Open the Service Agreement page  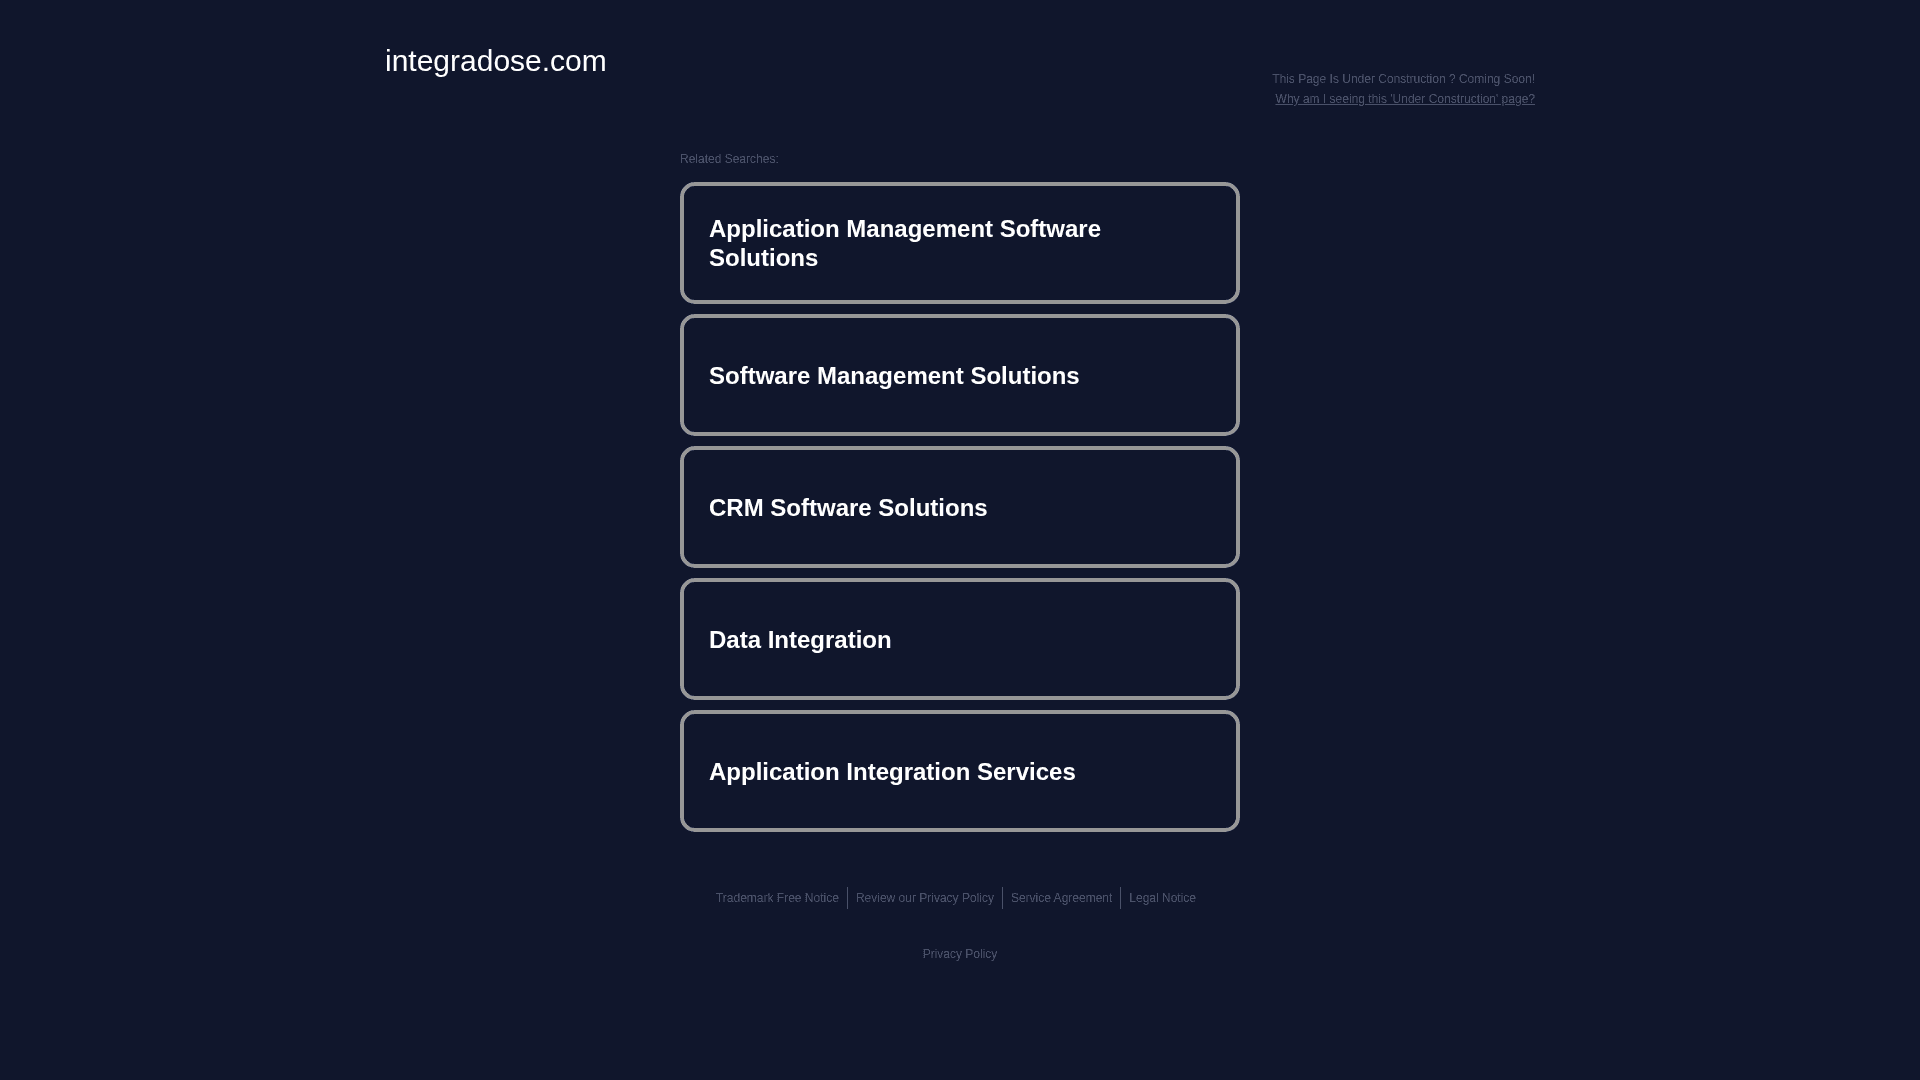pyautogui.click(x=1061, y=897)
